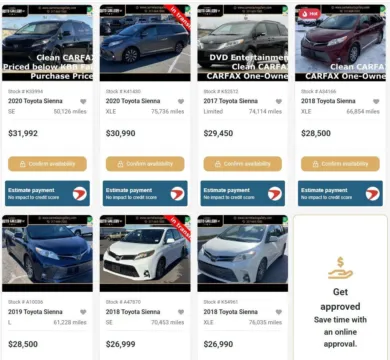Click heart icon on 2018 Sienna XLE $26,990
The height and width of the screenshot is (360, 390).
point(279,312)
